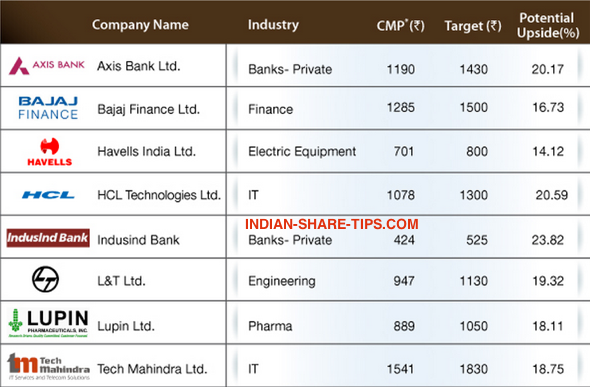
Task: Click the Bajaj Finance logo
Action: (48, 108)
